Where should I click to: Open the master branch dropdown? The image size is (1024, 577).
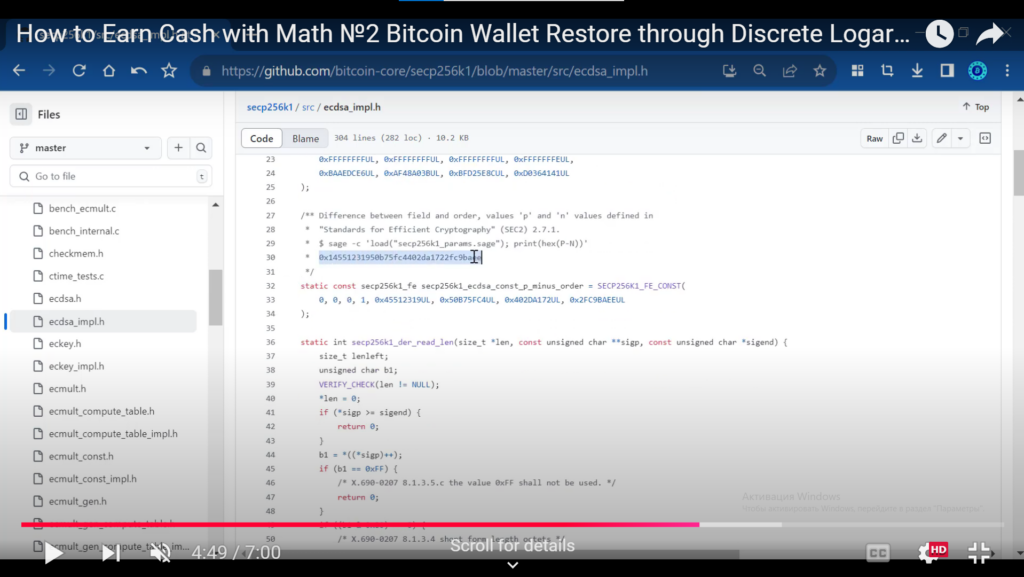(86, 148)
